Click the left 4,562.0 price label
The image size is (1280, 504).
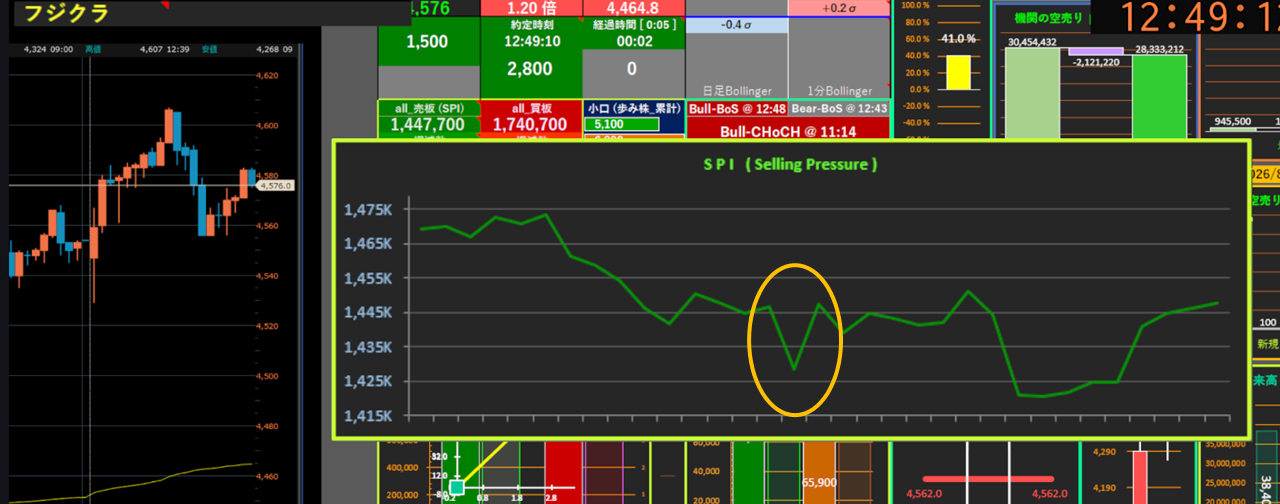925,493
